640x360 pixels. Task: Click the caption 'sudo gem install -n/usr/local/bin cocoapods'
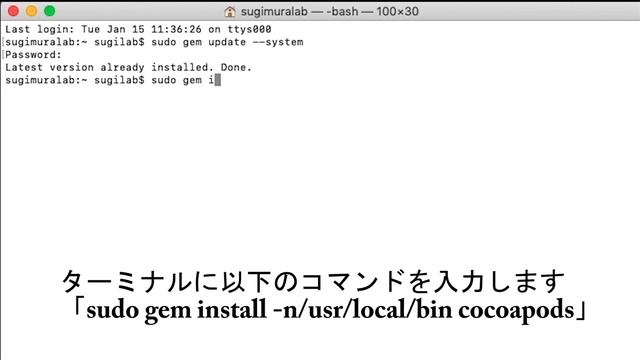click(330, 310)
